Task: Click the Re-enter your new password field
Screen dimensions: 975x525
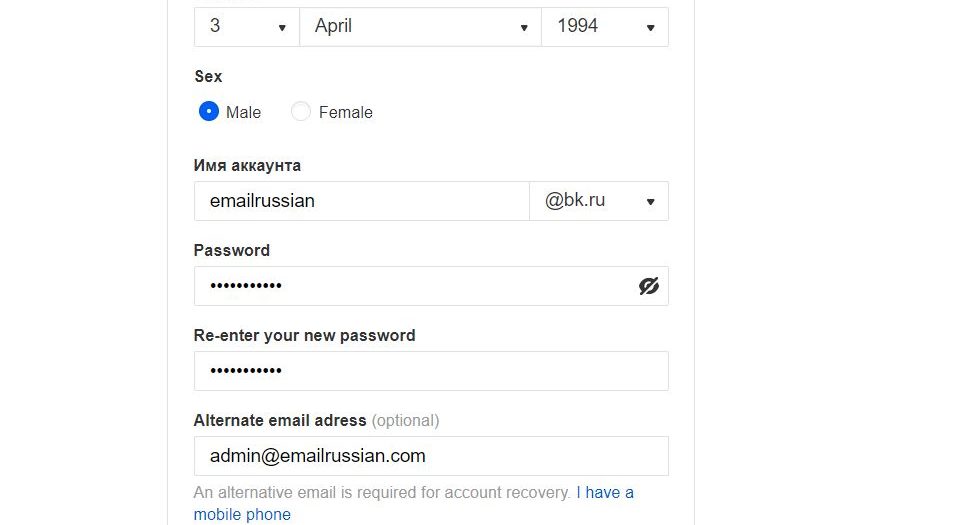Action: [431, 371]
